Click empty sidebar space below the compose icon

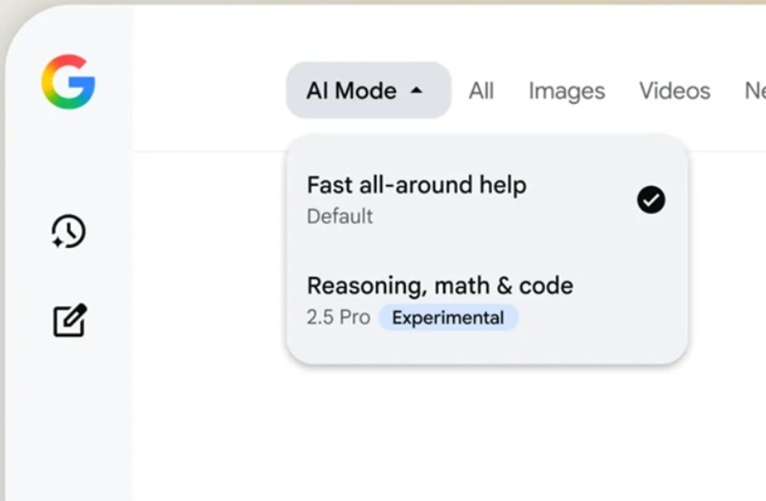(68, 420)
